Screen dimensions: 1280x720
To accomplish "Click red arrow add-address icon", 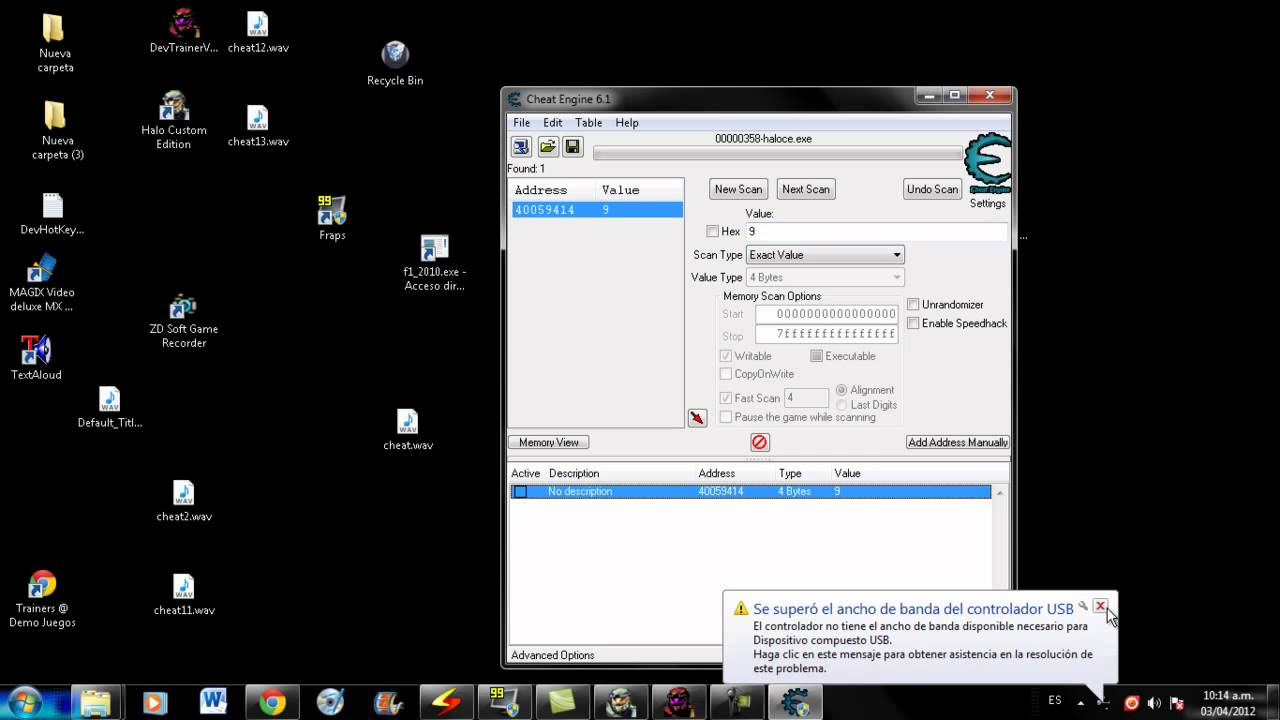I will click(x=698, y=418).
